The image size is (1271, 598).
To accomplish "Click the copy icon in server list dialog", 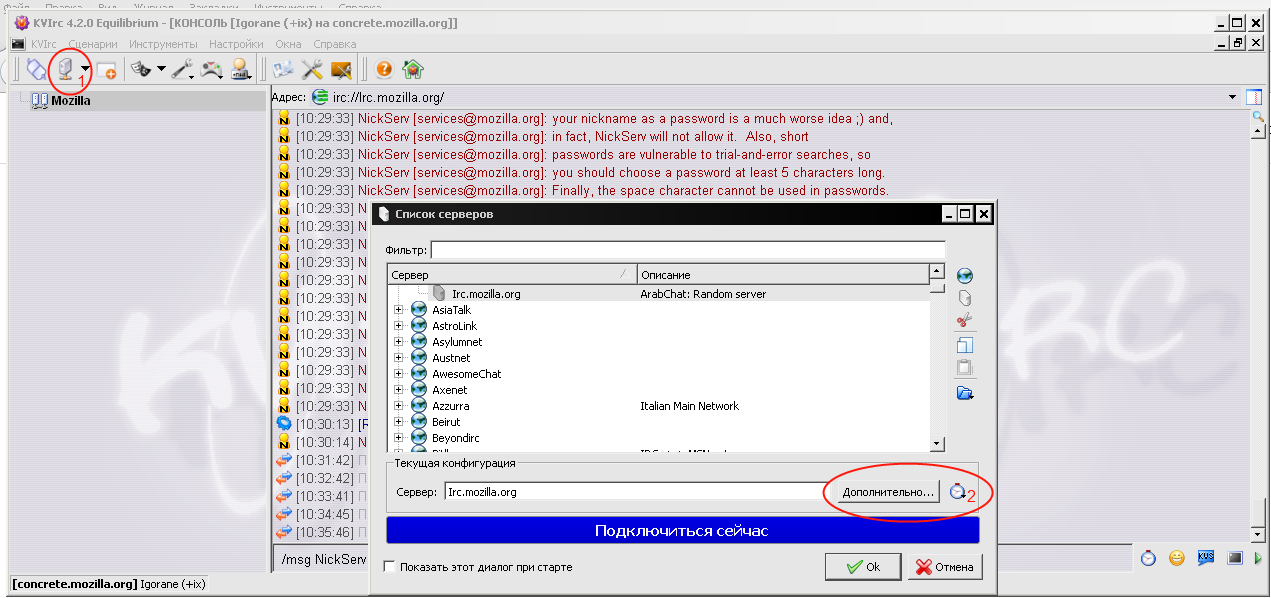I will 965,345.
